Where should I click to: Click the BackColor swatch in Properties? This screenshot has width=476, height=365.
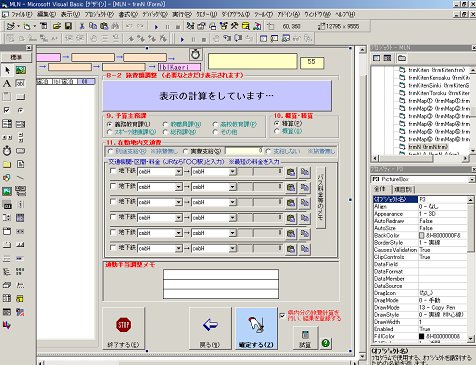[422, 236]
